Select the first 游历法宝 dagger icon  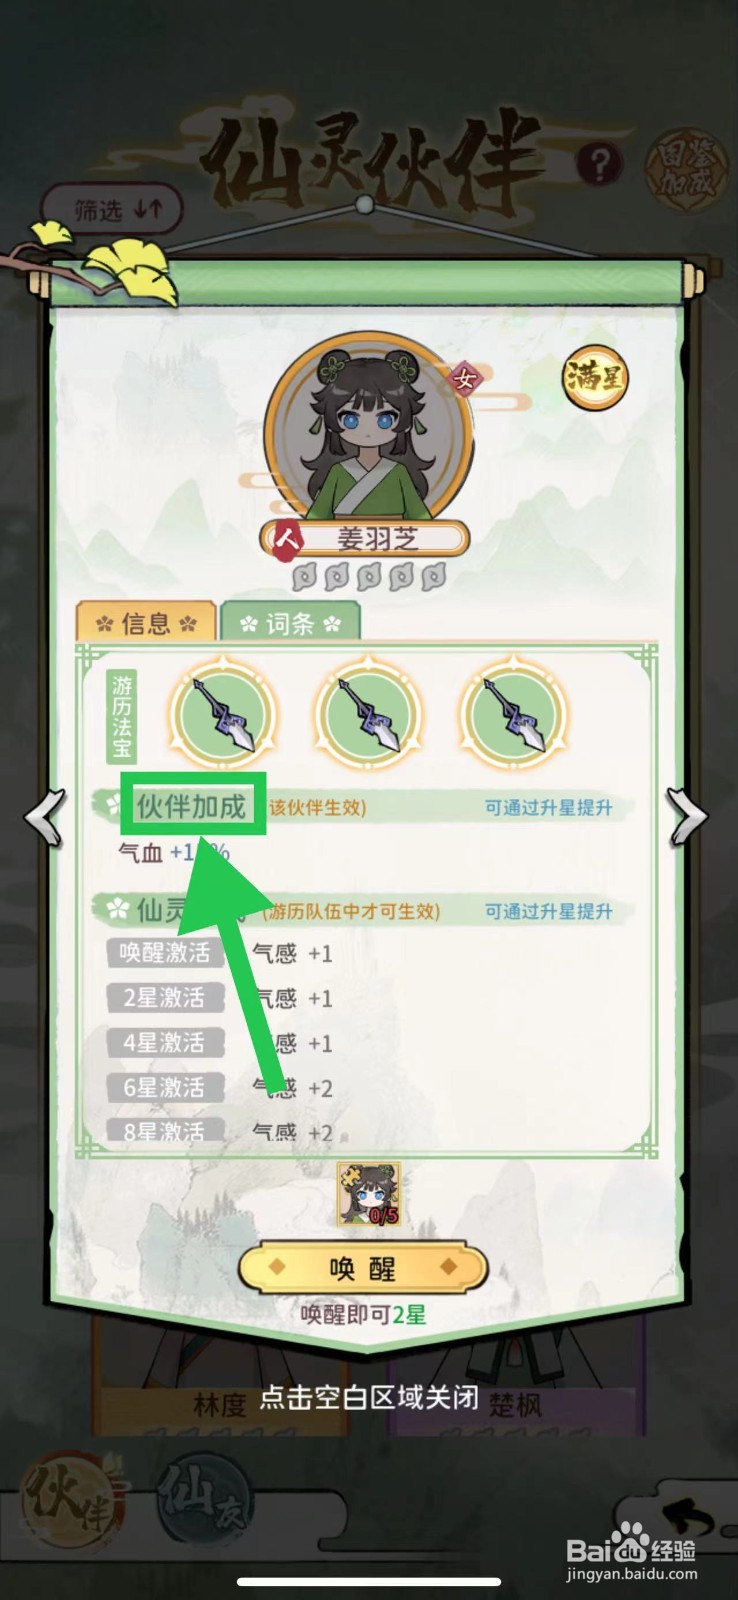tap(223, 713)
